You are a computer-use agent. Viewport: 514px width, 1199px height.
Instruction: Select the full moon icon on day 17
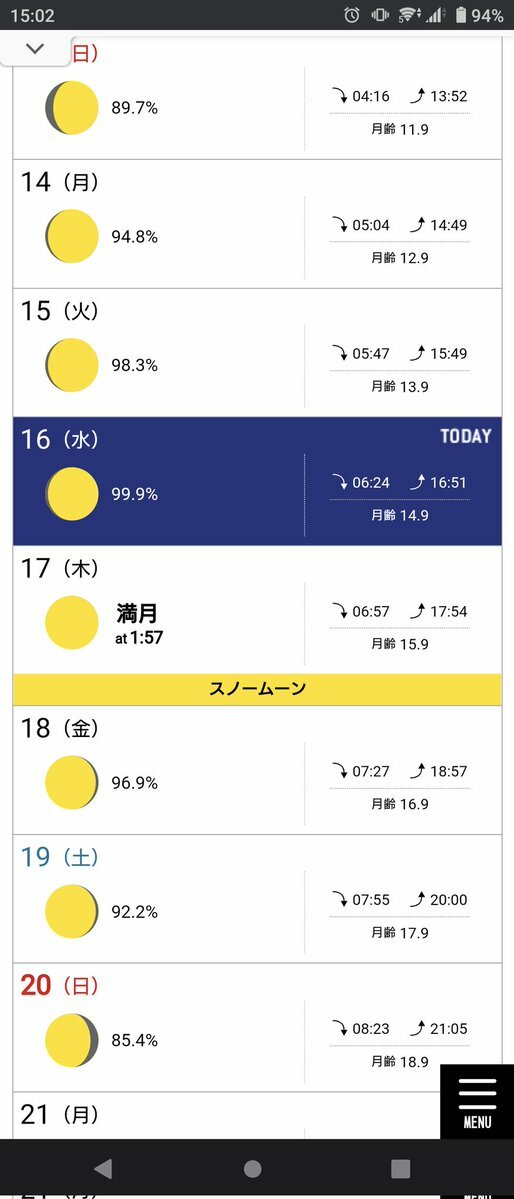72,623
